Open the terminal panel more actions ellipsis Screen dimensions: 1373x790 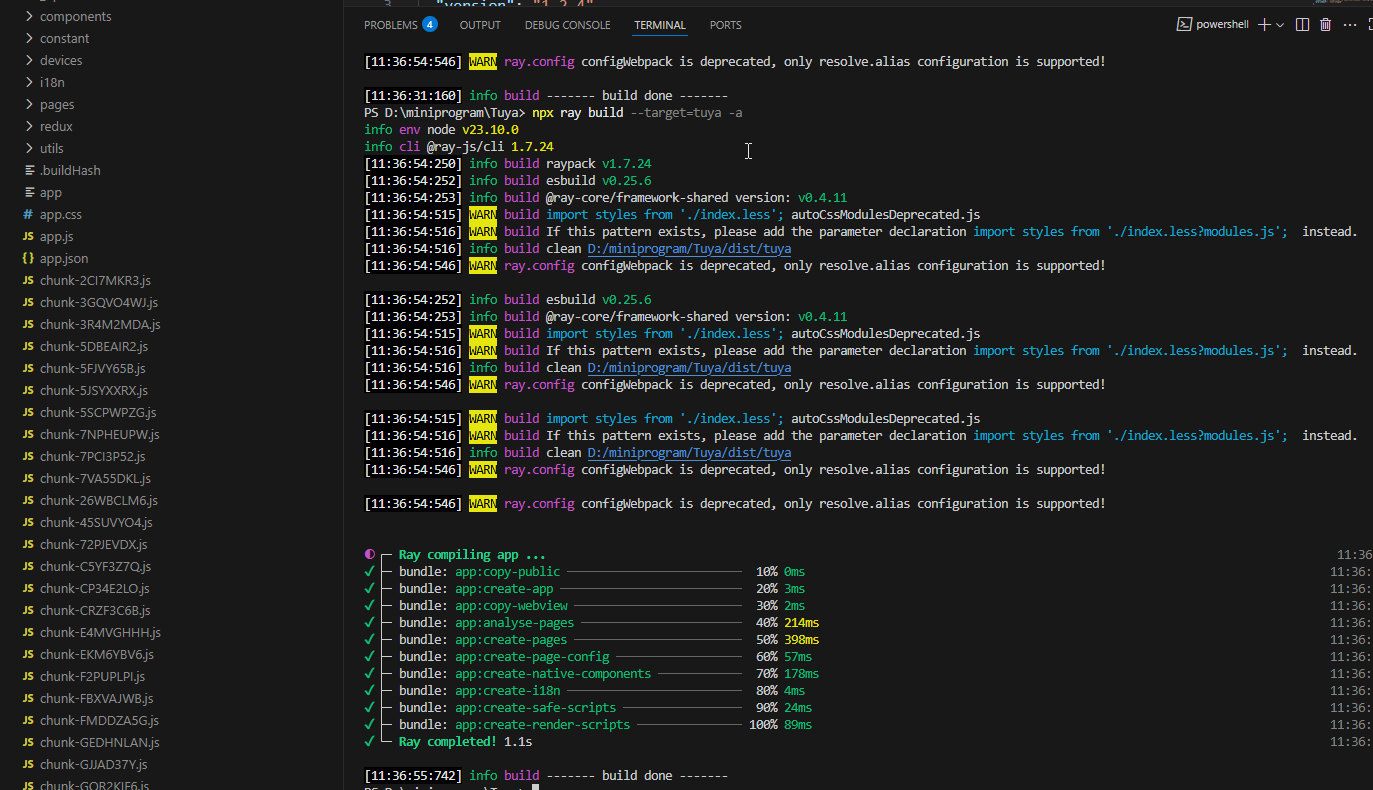[x=1350, y=24]
